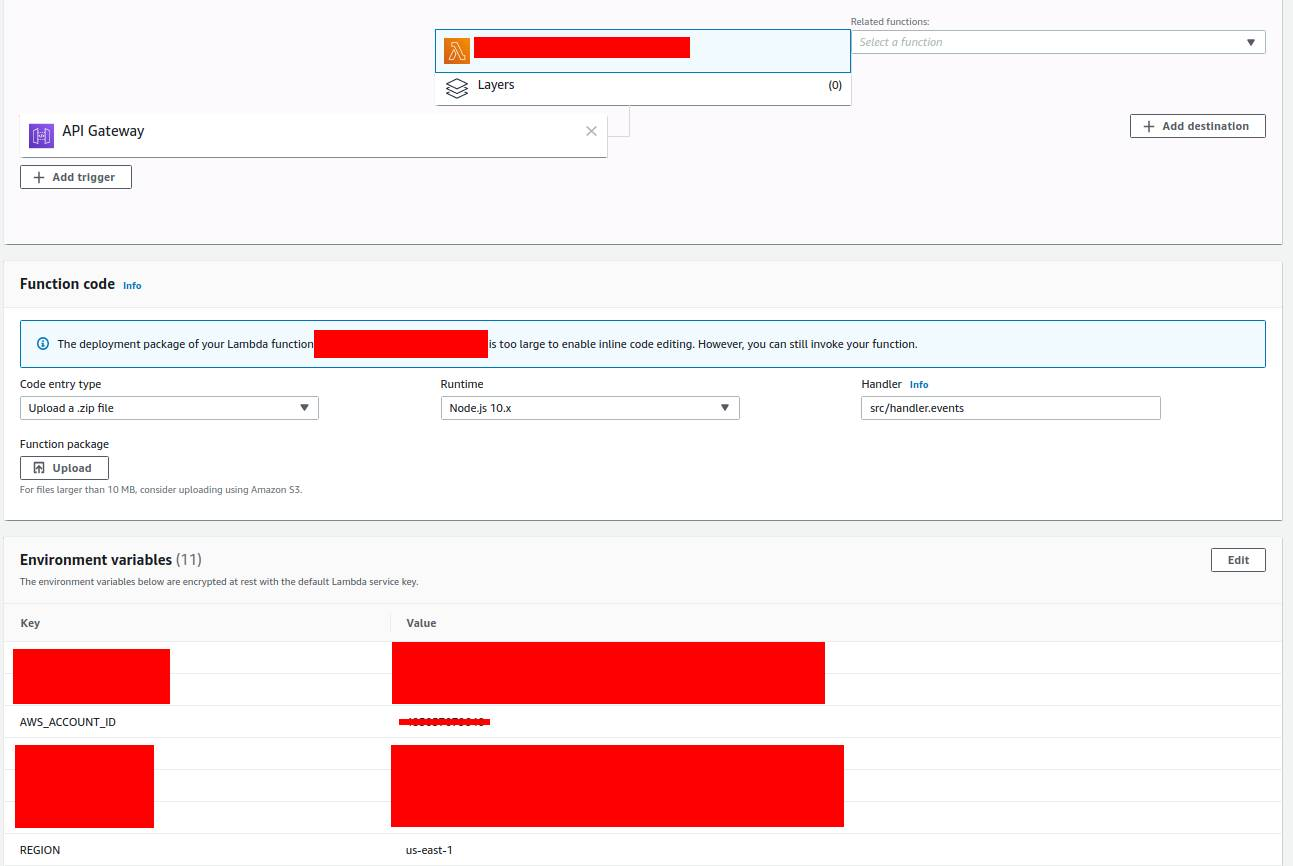Image resolution: width=1293 pixels, height=866 pixels.
Task: Click the Environment variables heading
Action: [96, 560]
